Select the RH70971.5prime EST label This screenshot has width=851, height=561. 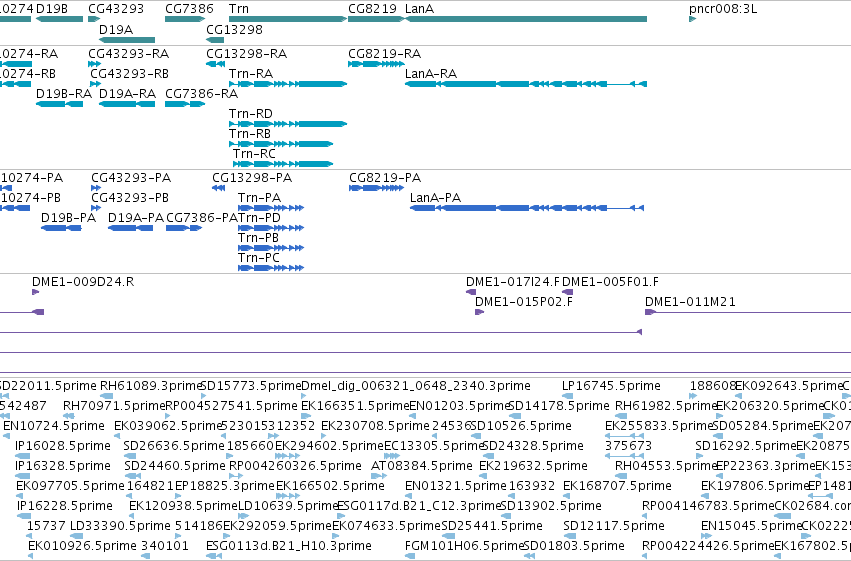click(x=114, y=406)
